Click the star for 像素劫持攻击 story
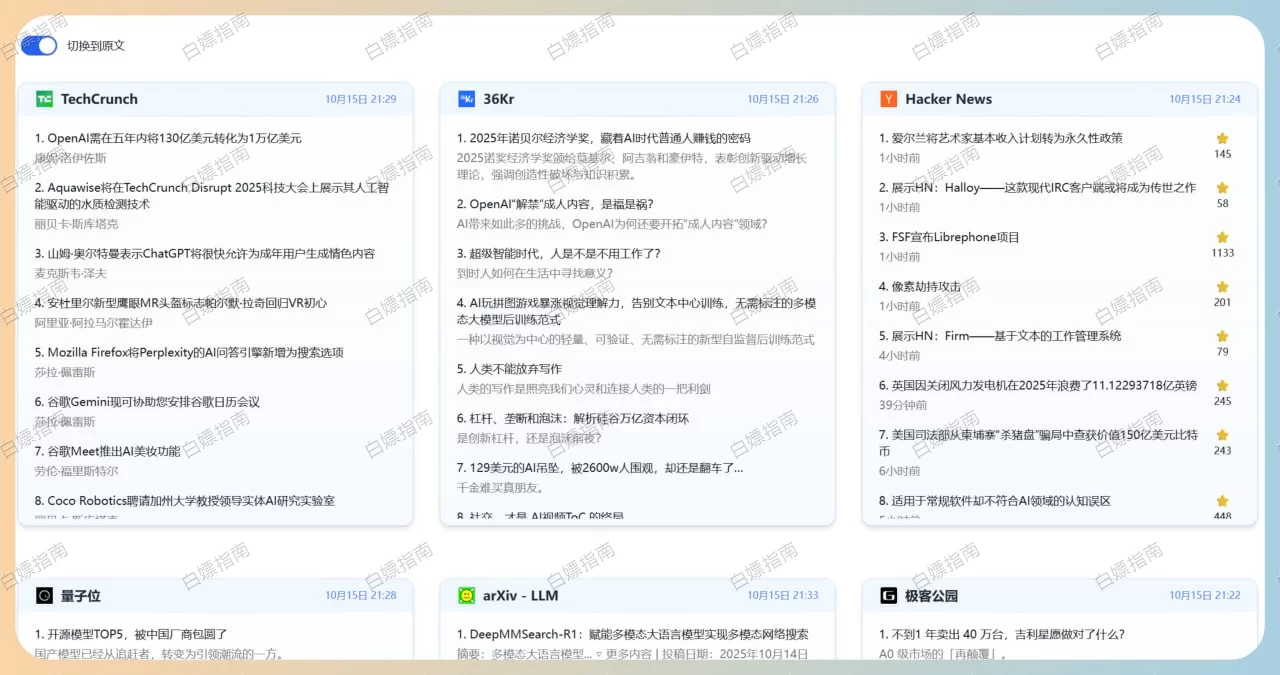Viewport: 1280px width, 675px height. [x=1222, y=287]
